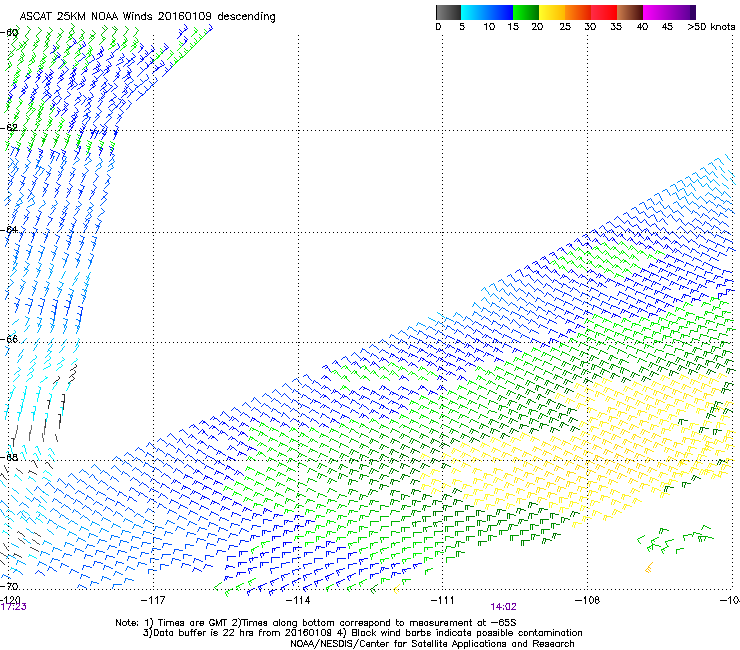Click the orange 25-30 knots legend segment
Image resolution: width=740 pixels, height=650 pixels.
pos(578,12)
